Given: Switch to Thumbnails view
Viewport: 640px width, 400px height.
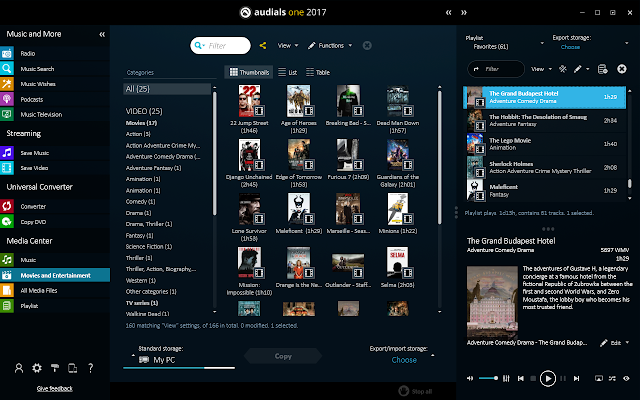Looking at the screenshot, I should [x=249, y=72].
